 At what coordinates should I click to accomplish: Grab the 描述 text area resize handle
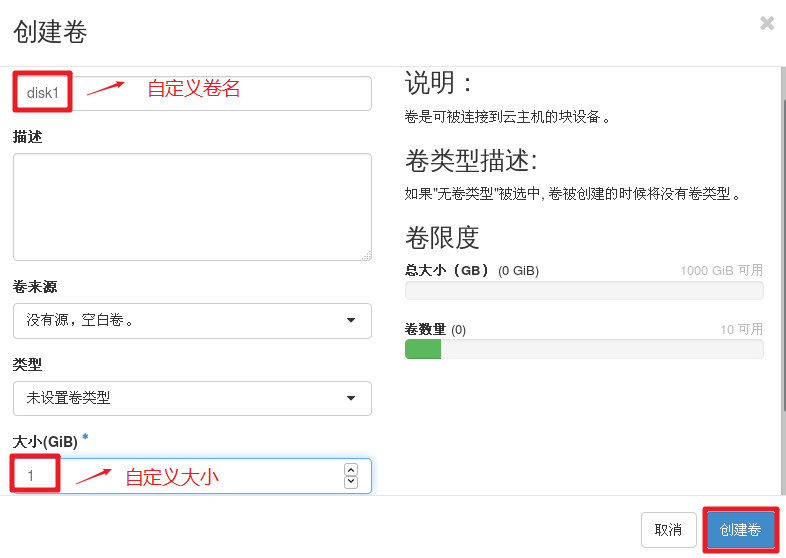[x=366, y=255]
